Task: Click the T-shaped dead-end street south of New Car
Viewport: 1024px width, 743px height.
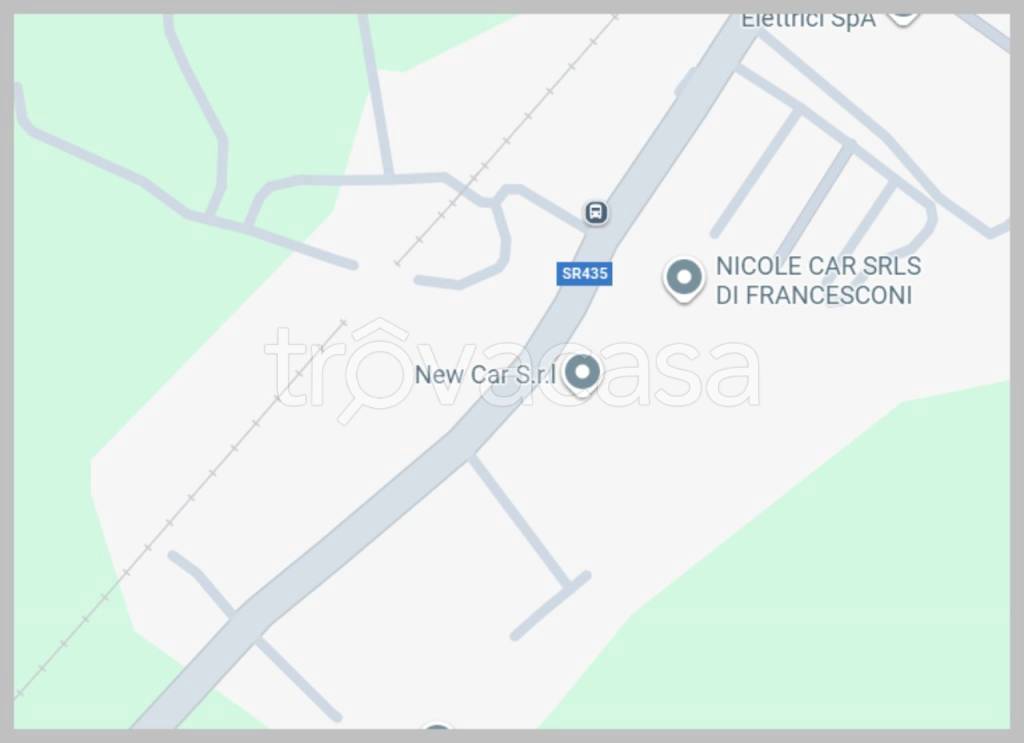Action: 529,543
